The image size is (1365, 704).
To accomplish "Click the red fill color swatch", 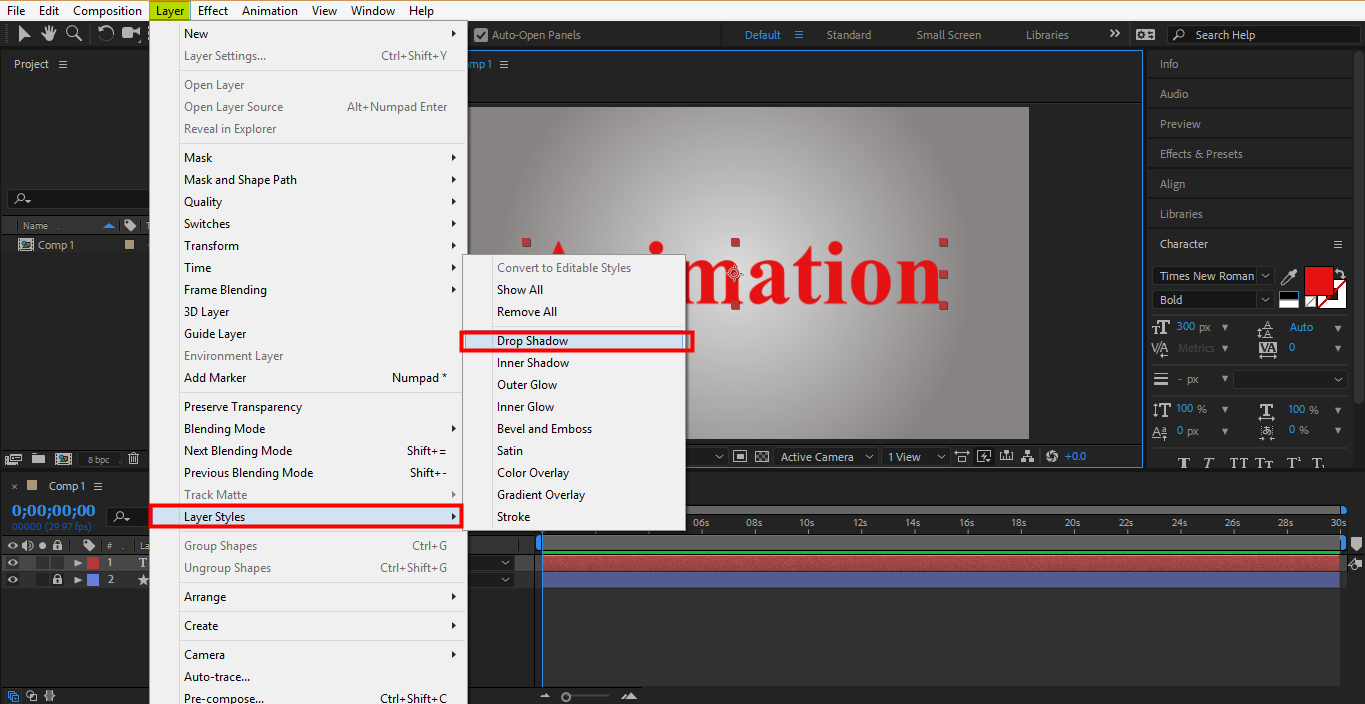I will [1317, 280].
